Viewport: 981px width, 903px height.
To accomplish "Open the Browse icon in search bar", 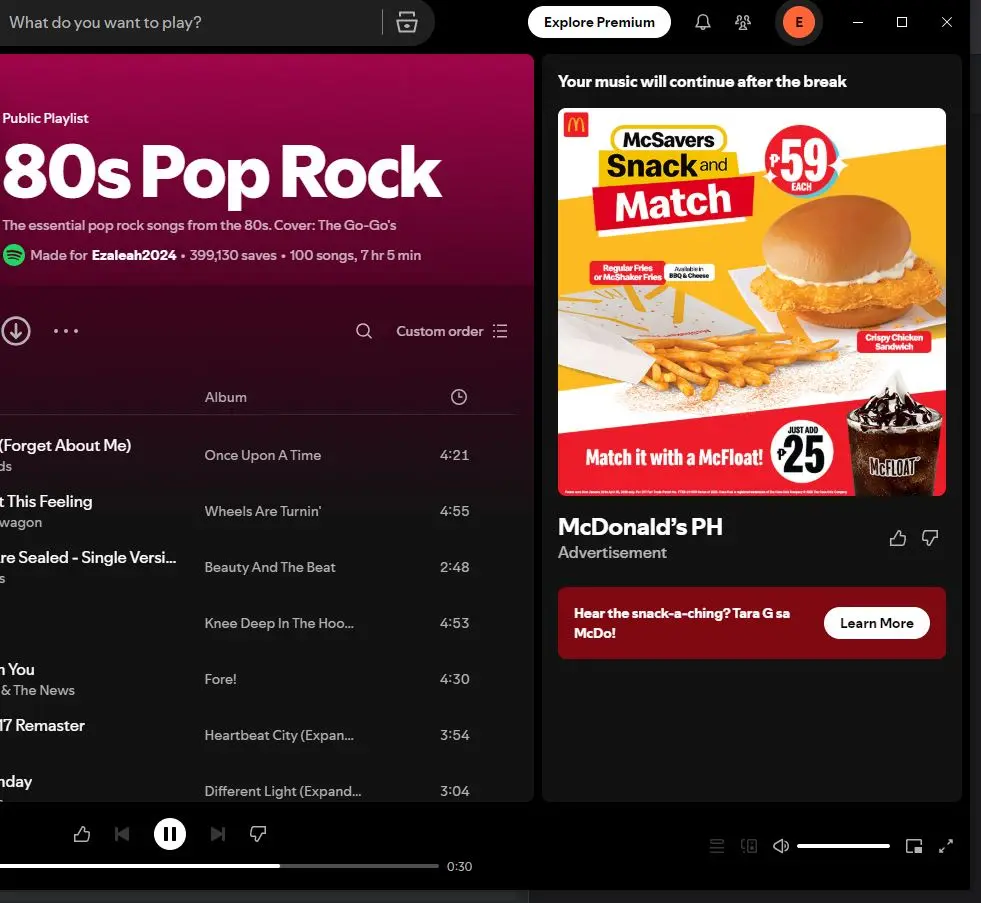I will (407, 22).
